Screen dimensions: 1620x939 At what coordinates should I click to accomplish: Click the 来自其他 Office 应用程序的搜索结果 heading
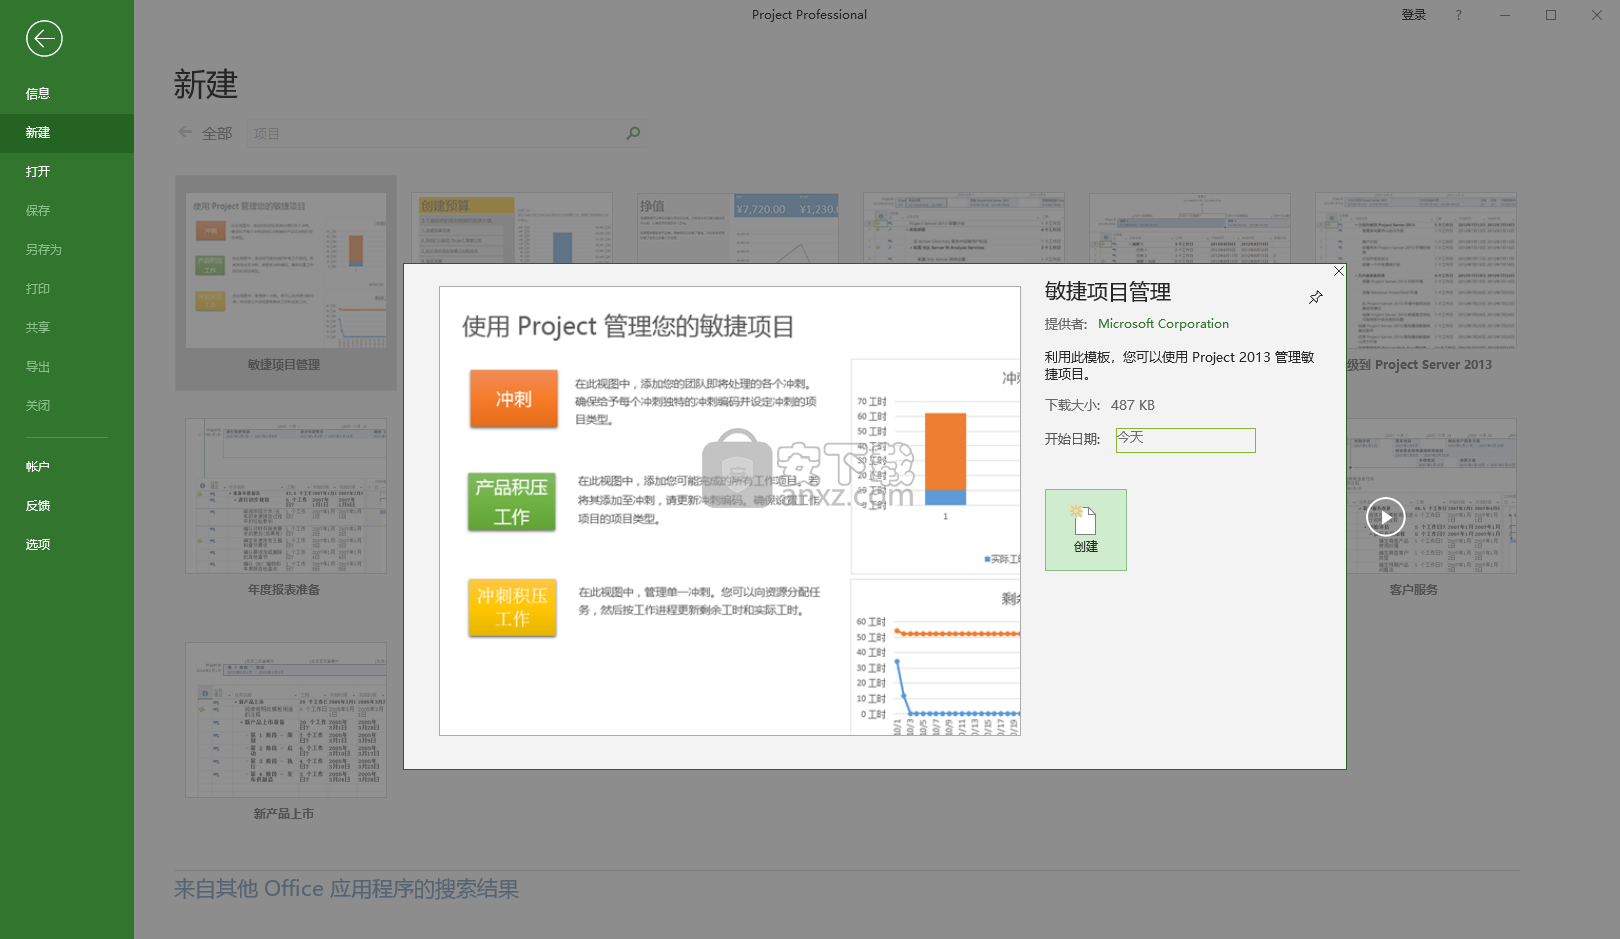click(346, 889)
